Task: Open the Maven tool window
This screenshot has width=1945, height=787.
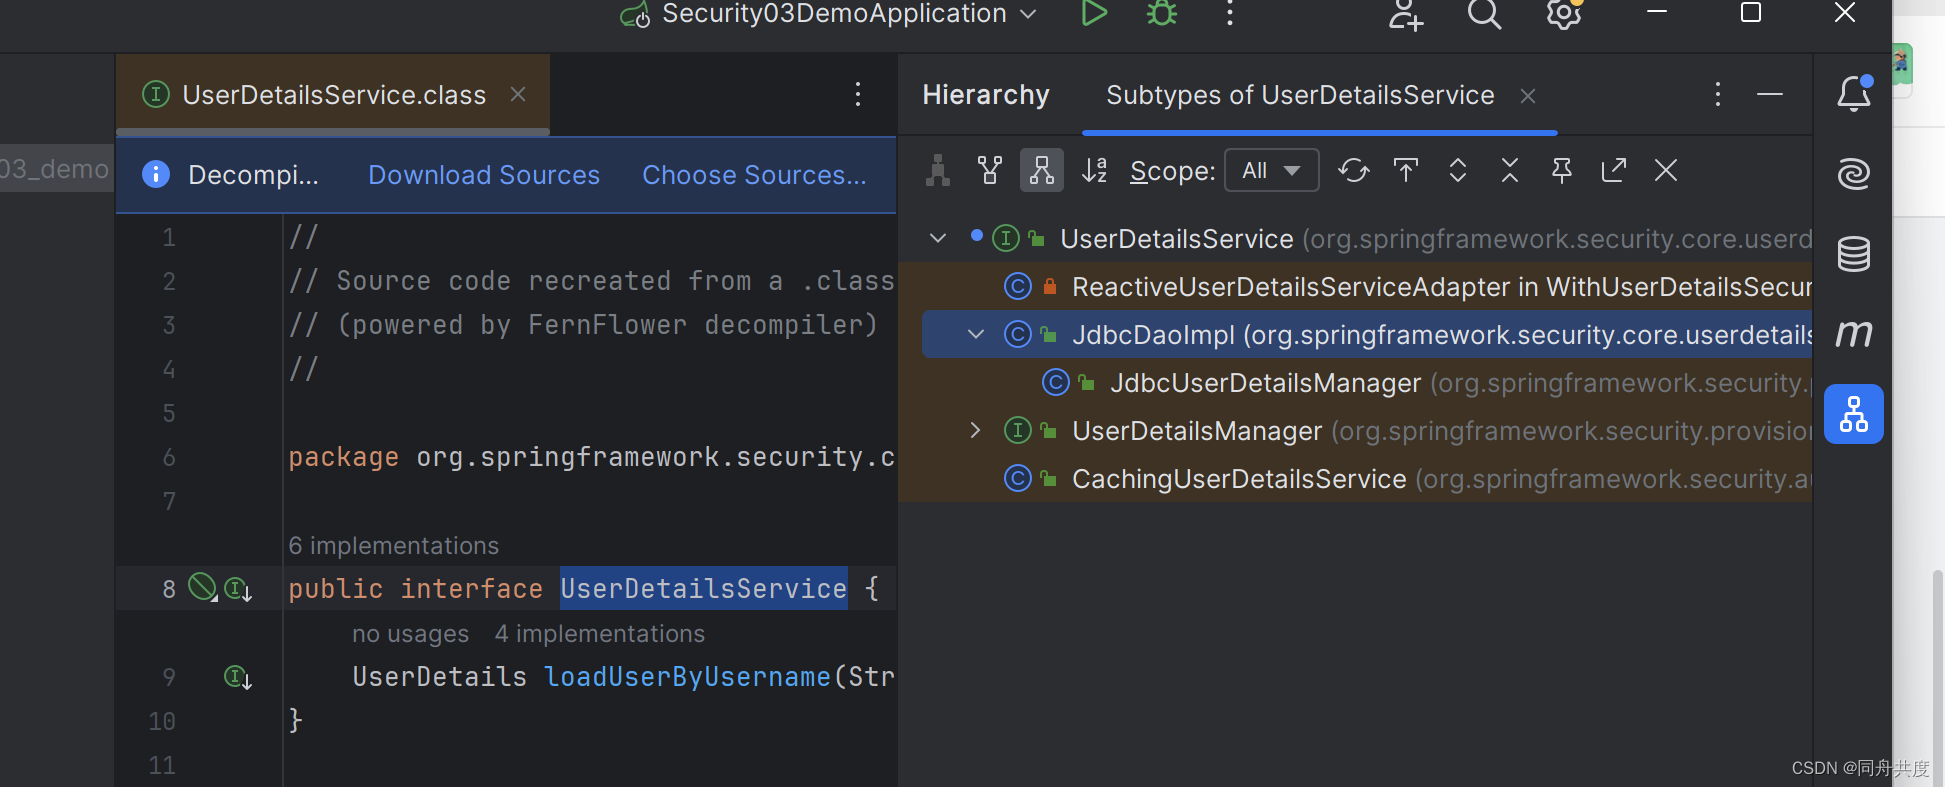Action: 1854,334
